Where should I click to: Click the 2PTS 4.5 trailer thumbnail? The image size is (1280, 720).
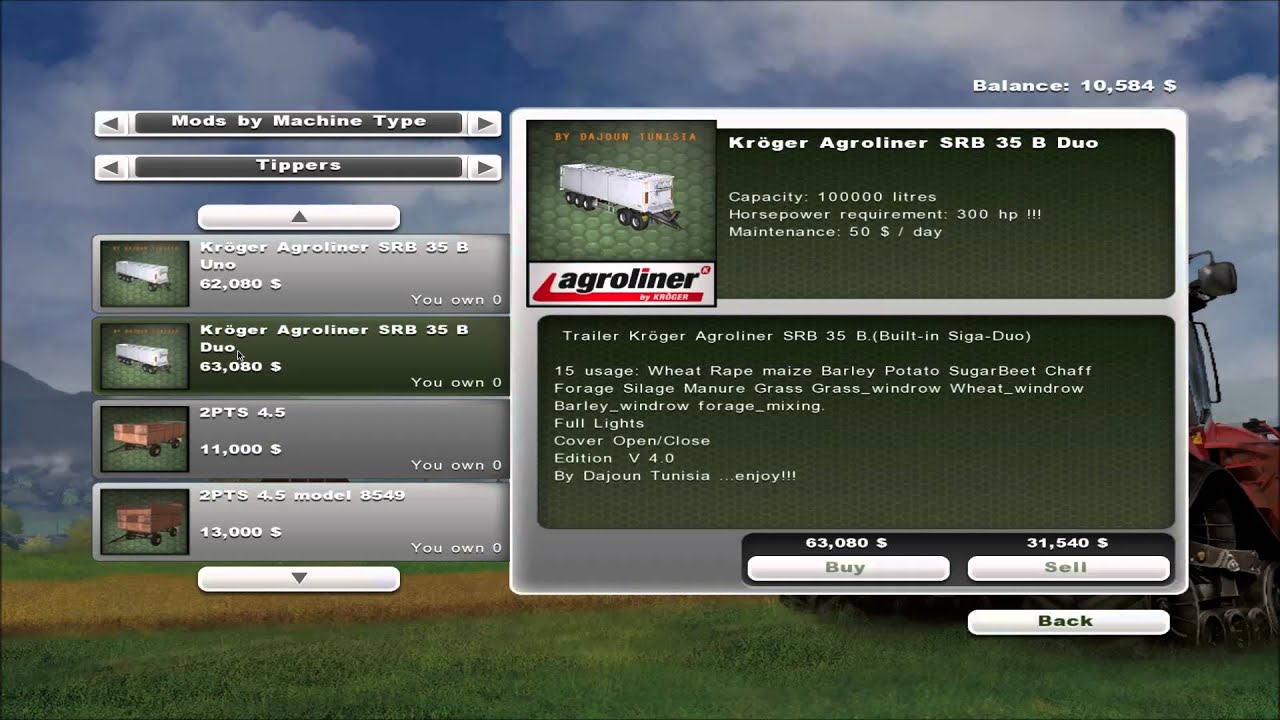144,438
